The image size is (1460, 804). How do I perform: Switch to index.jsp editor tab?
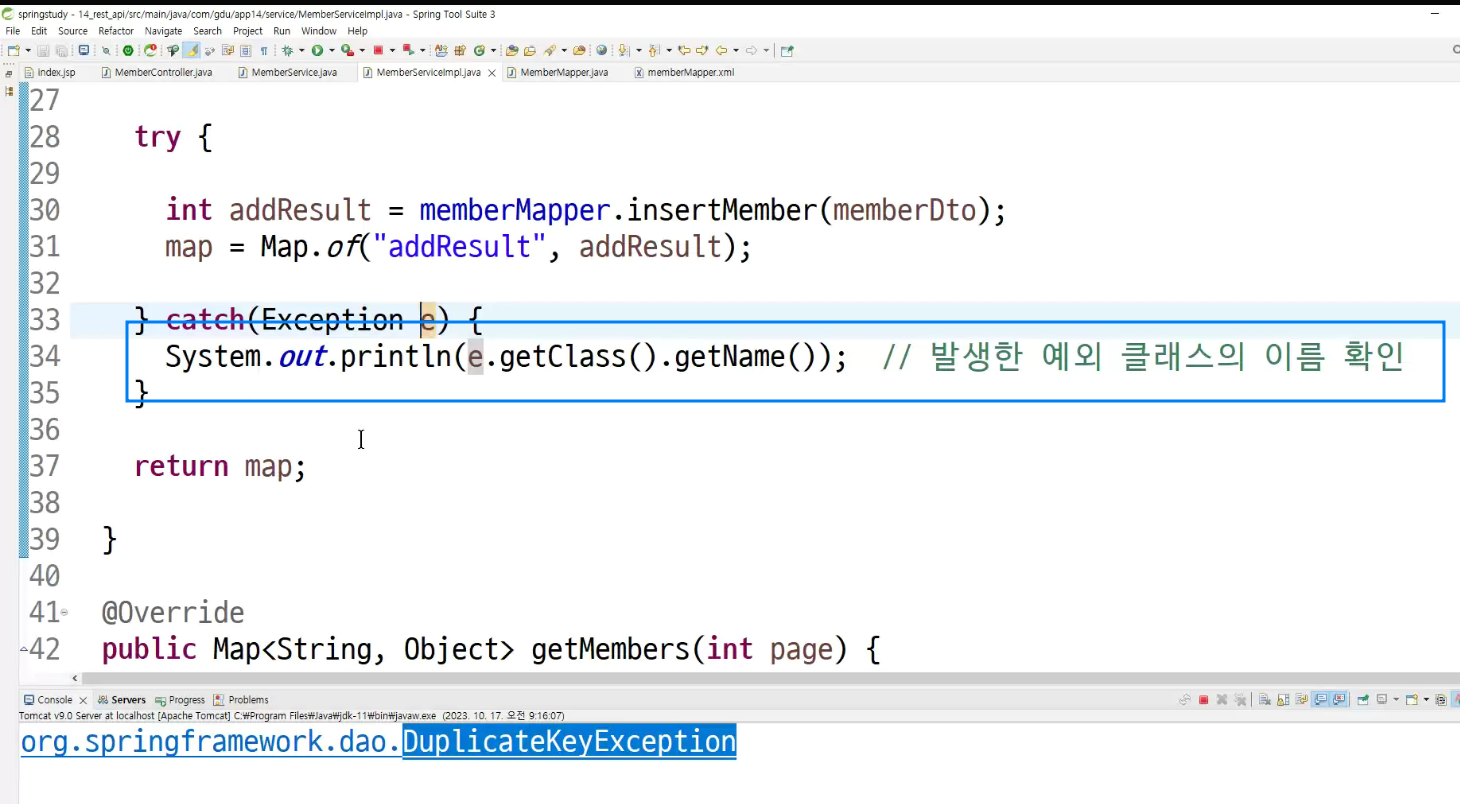point(50,72)
